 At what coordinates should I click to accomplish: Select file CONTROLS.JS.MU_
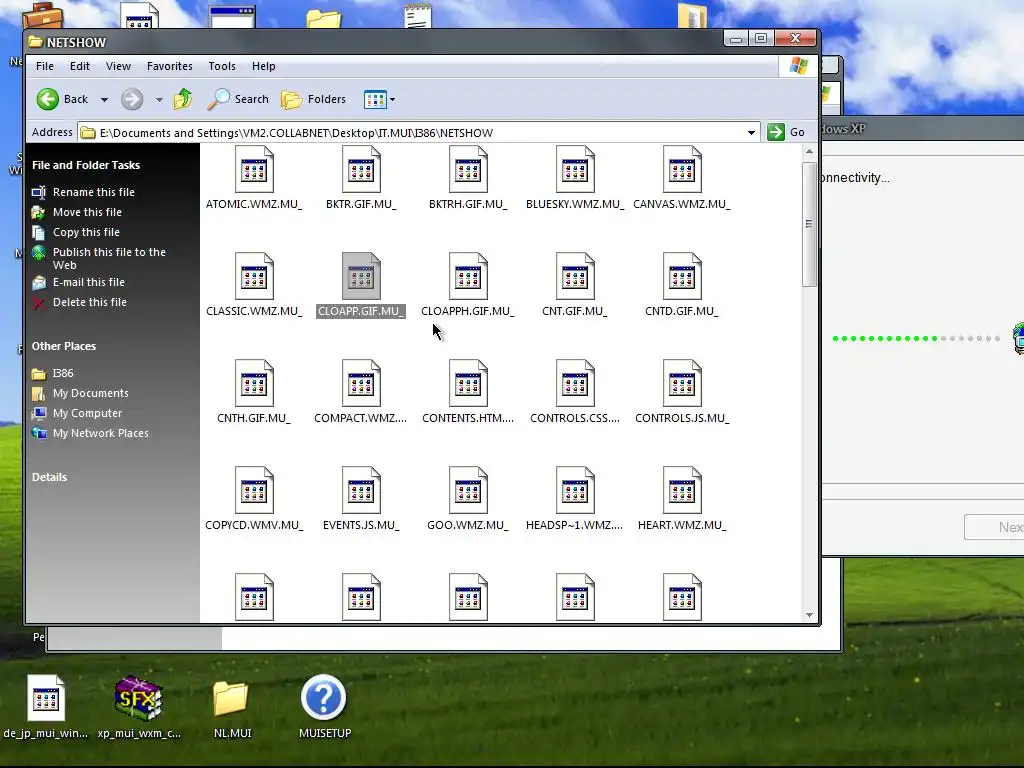coord(682,392)
